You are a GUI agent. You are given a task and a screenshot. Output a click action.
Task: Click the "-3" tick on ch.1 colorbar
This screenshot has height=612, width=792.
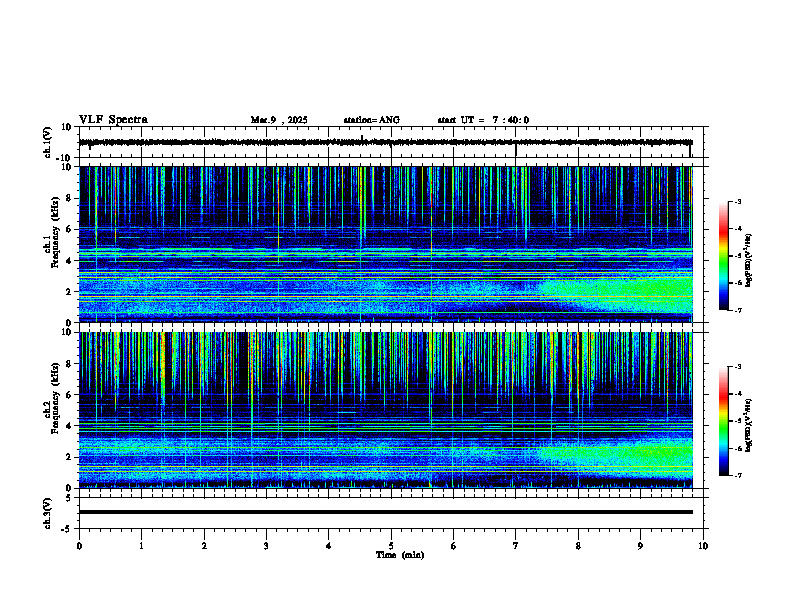737,202
